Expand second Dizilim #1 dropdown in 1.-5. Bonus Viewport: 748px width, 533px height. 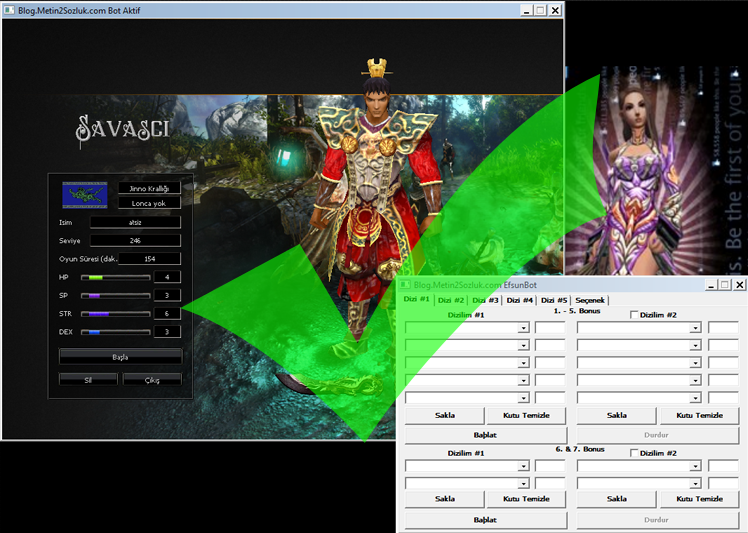(523, 345)
